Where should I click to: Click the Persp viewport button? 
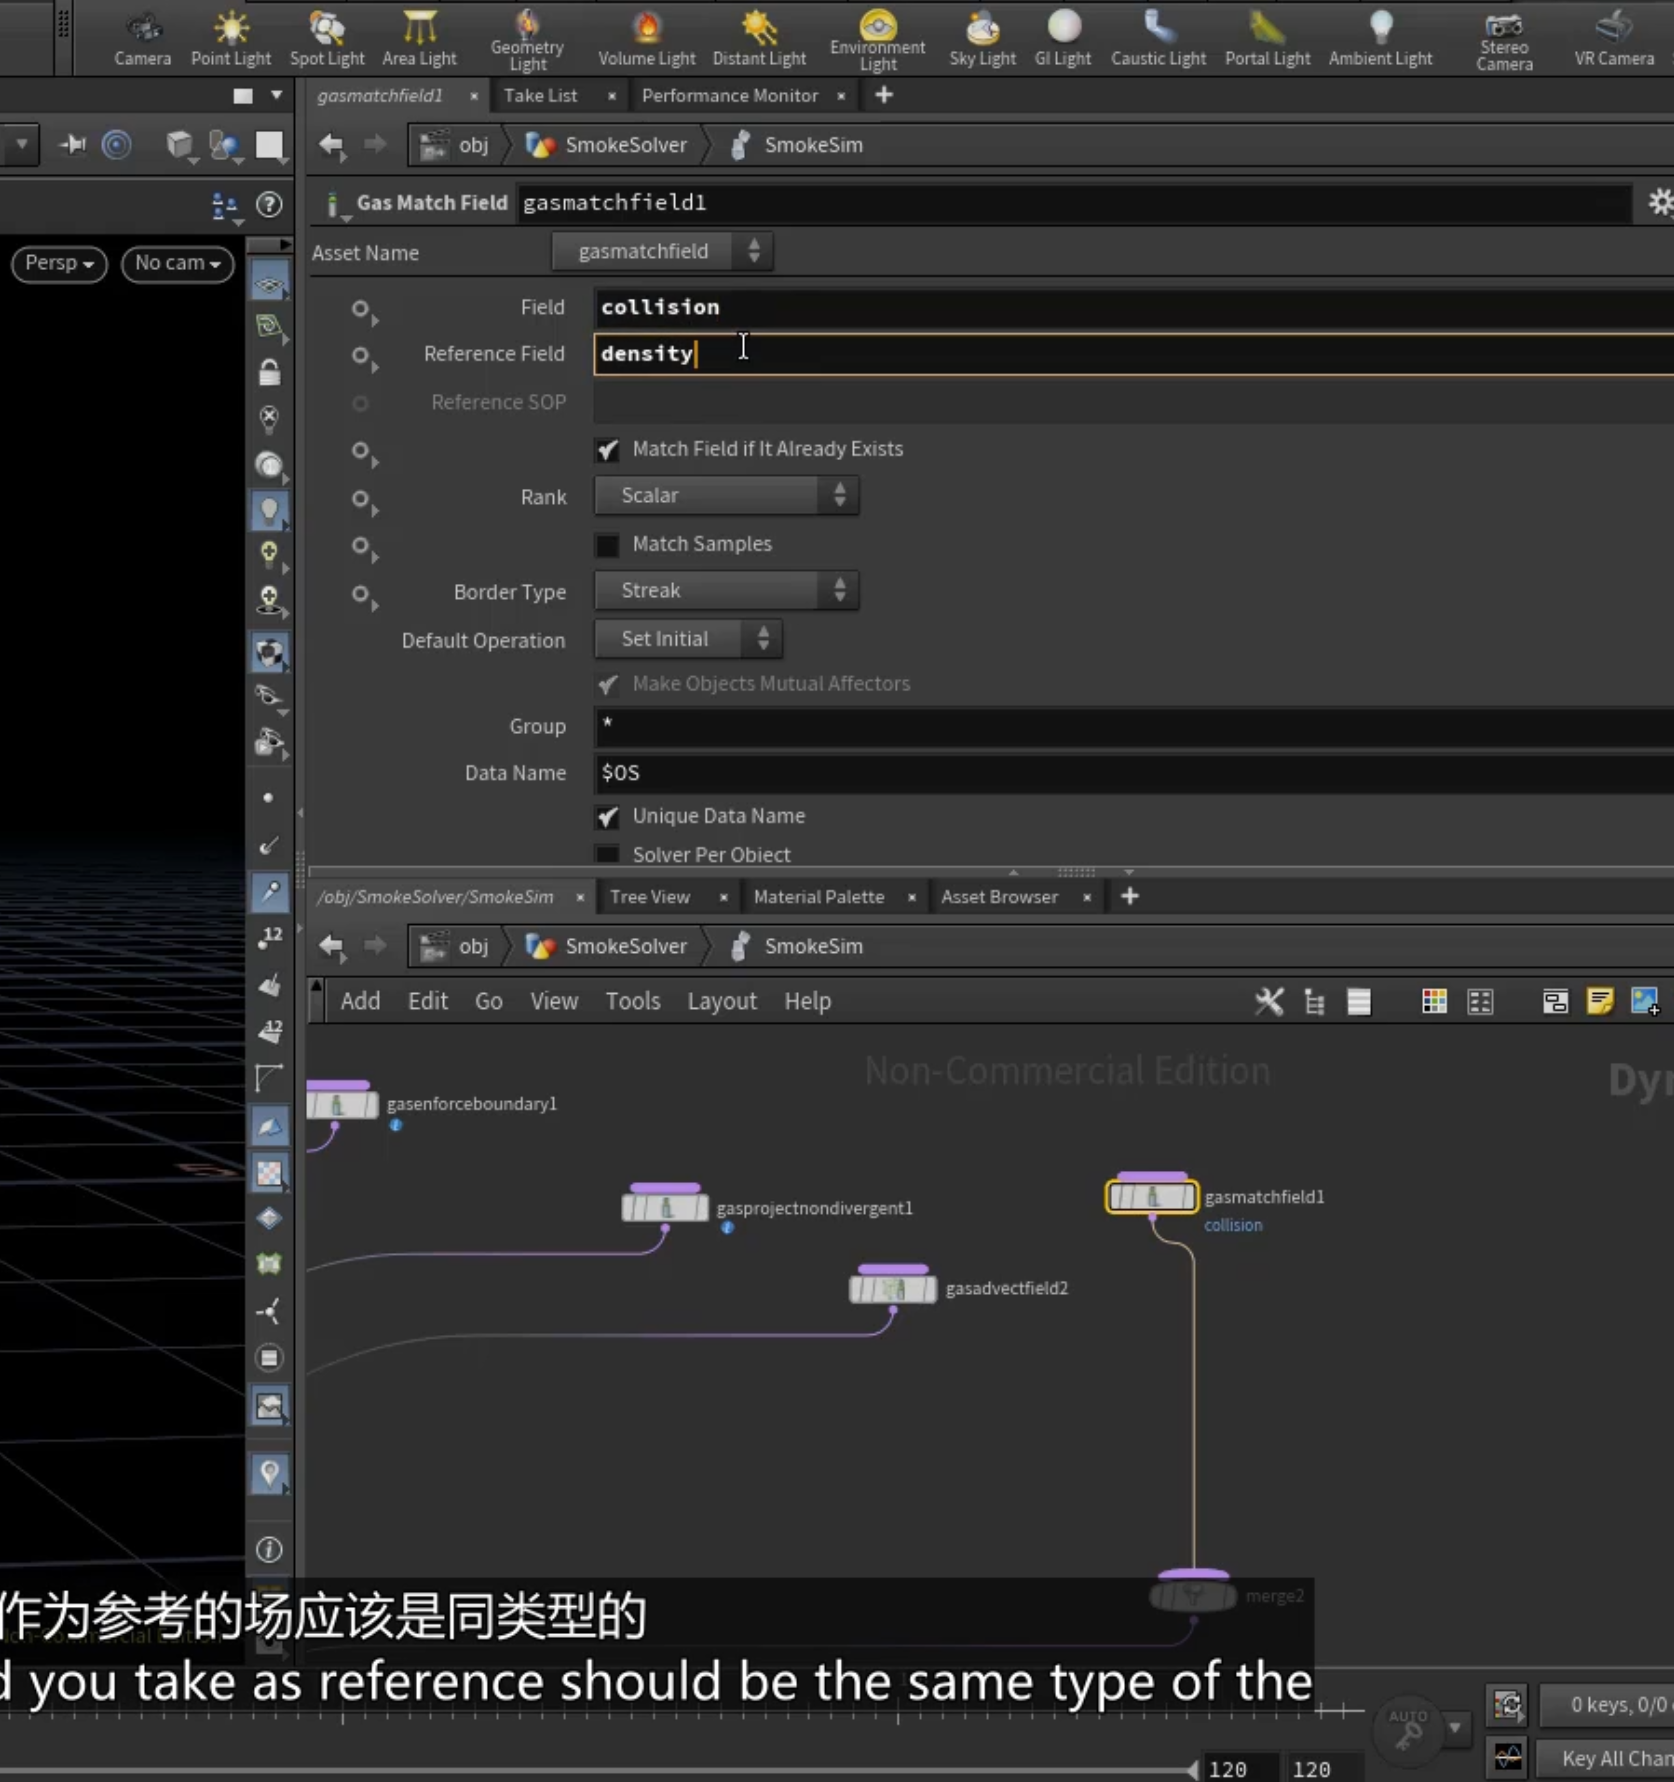[59, 263]
